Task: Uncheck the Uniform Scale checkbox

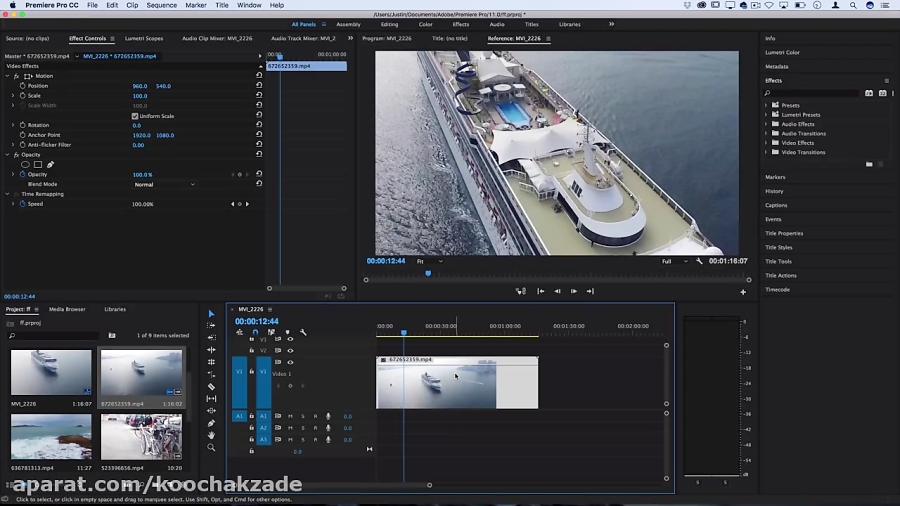Action: point(135,116)
